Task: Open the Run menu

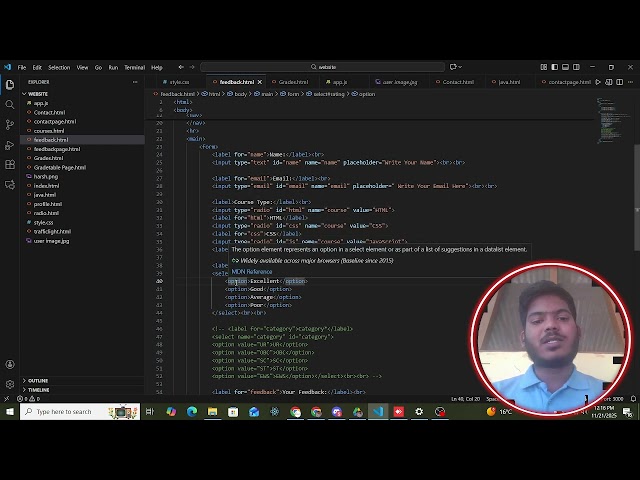Action: 113,67
